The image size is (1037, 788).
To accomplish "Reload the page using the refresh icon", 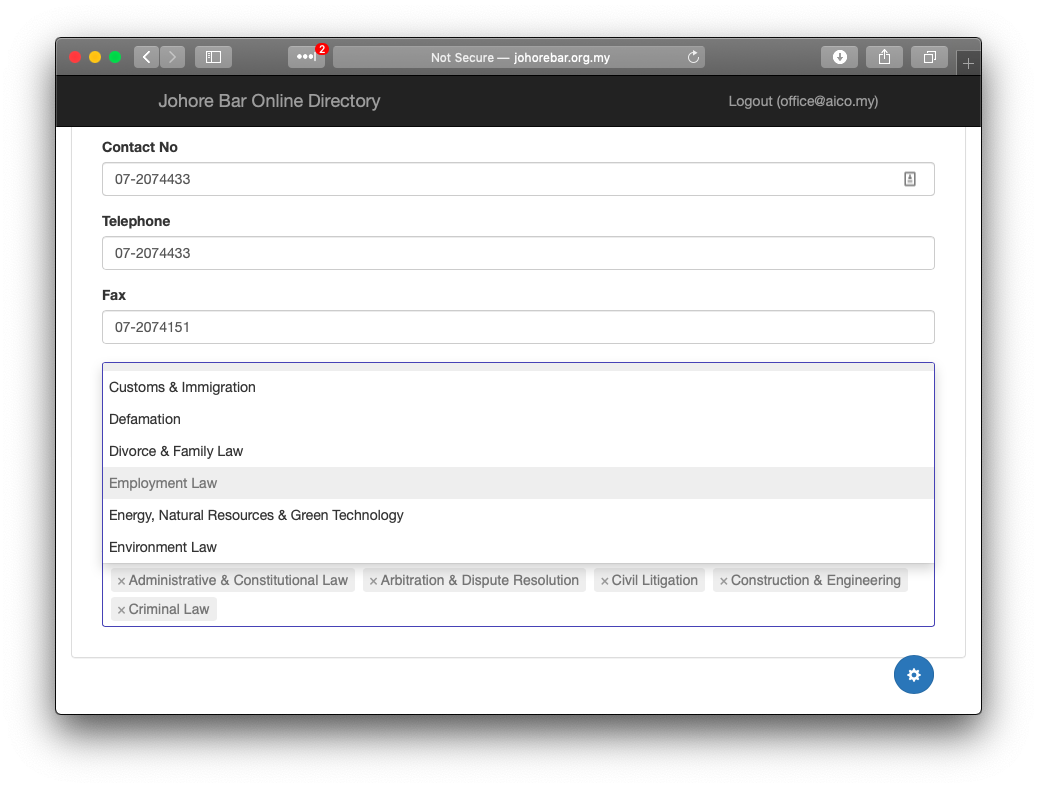I will pos(693,57).
